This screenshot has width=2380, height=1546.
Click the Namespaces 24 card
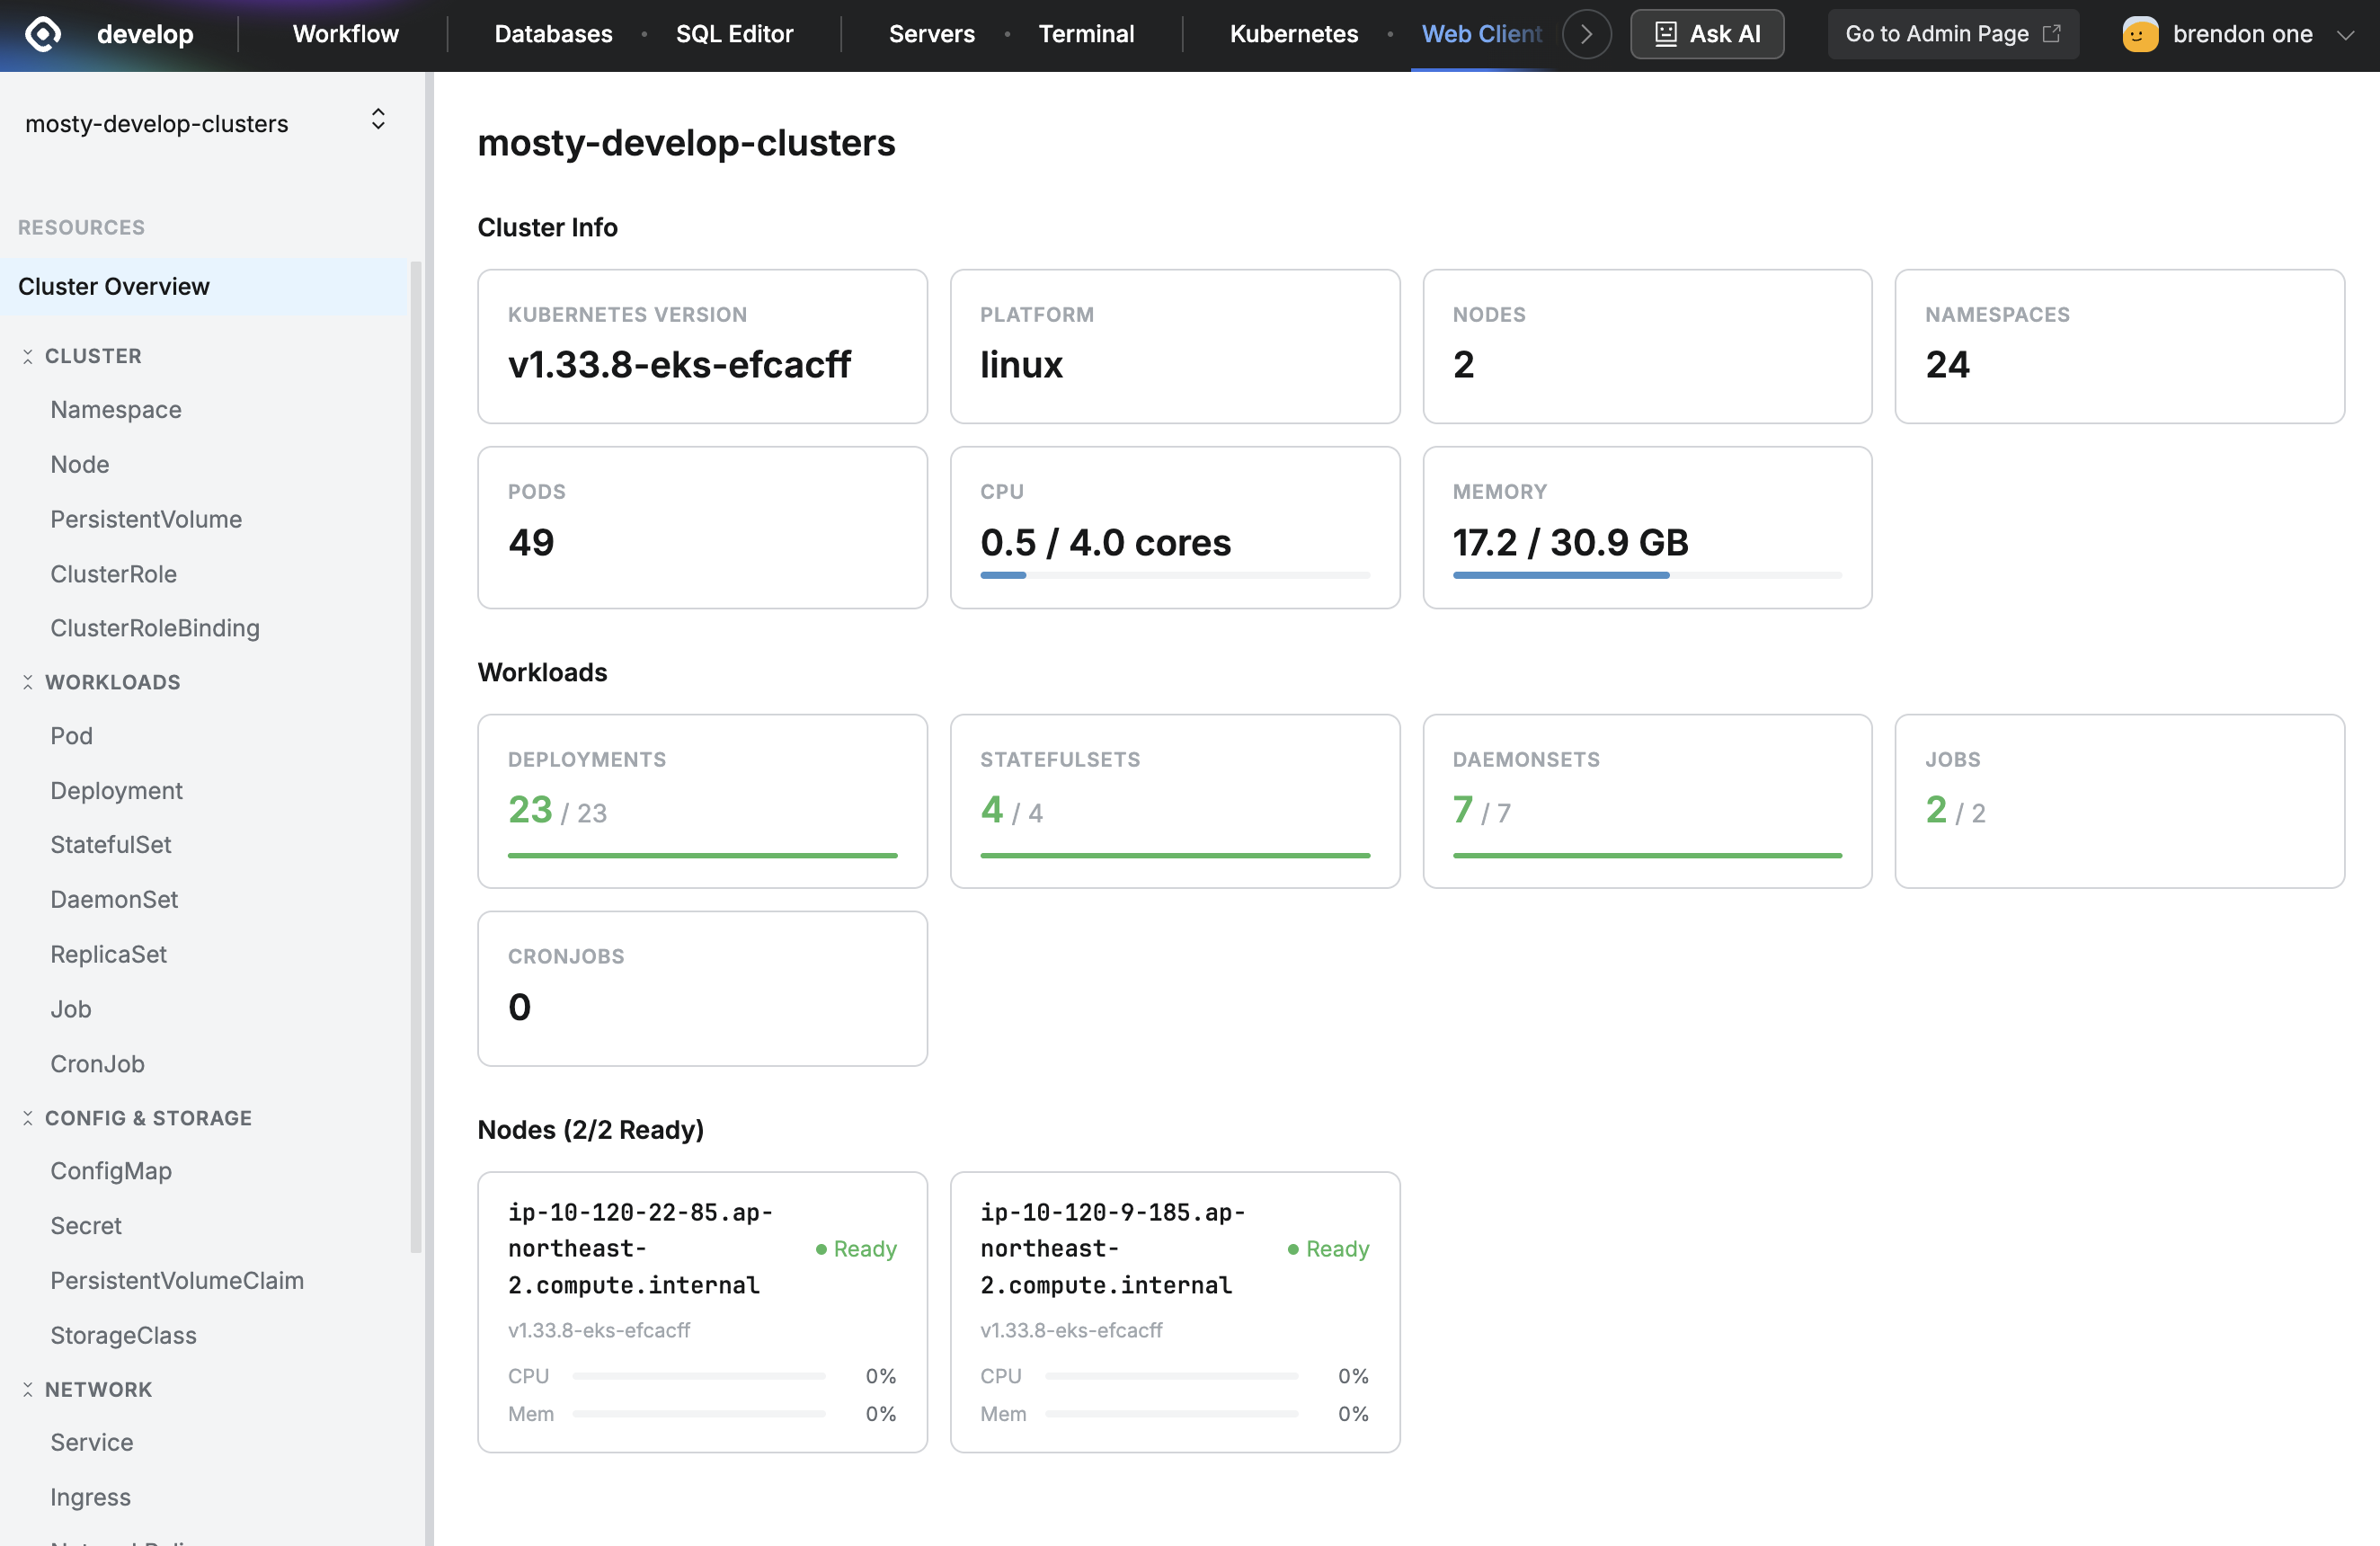(x=2119, y=346)
